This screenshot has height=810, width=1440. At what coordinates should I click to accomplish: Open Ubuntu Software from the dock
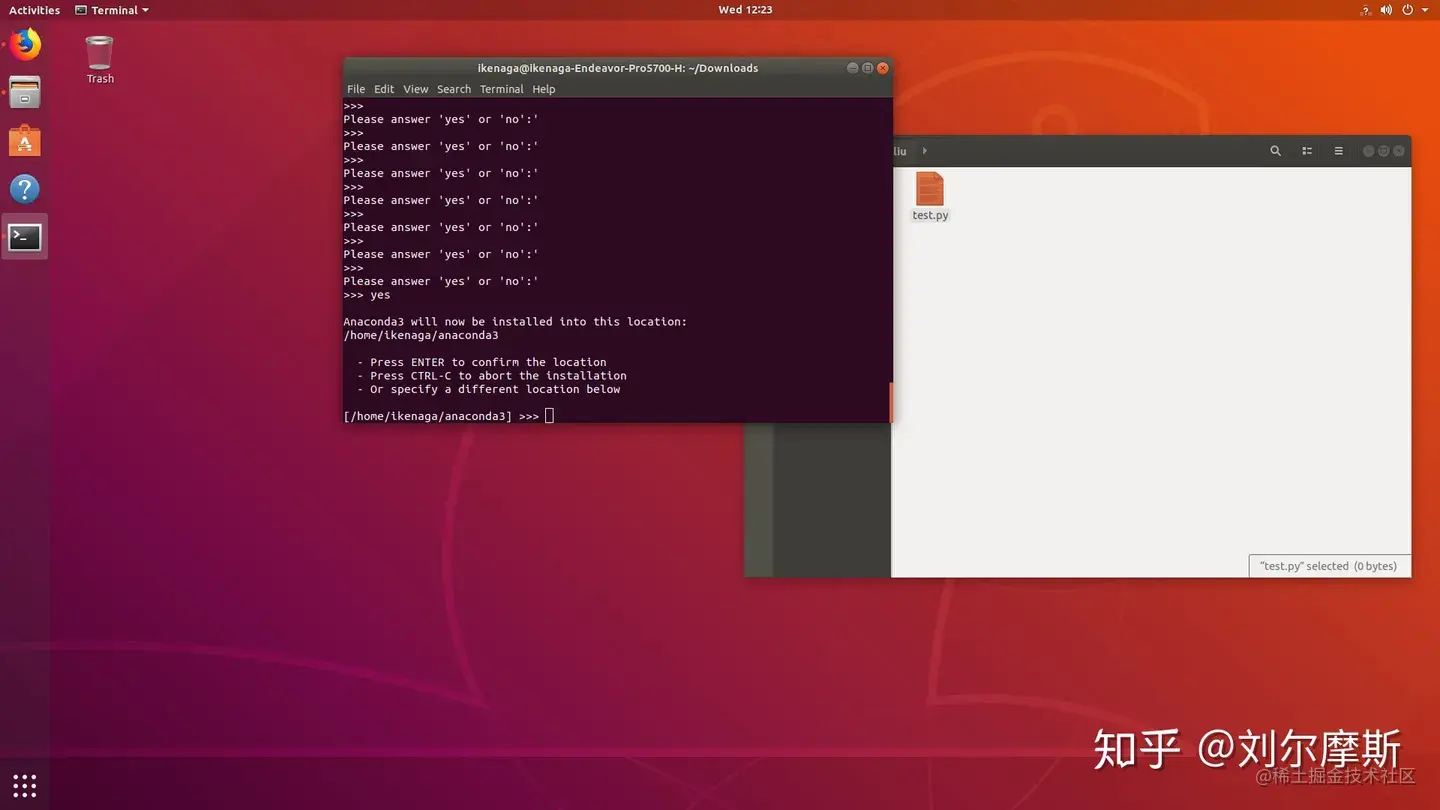[x=25, y=141]
